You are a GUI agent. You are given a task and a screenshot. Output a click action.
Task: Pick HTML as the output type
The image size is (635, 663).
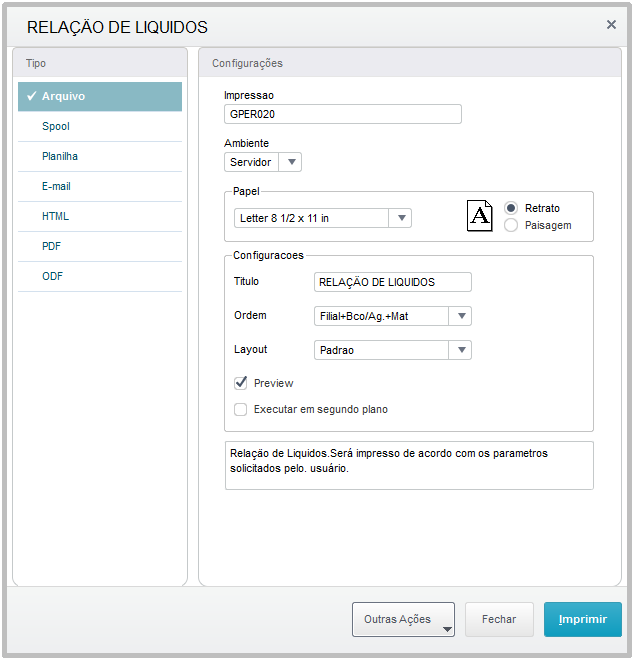pos(100,216)
